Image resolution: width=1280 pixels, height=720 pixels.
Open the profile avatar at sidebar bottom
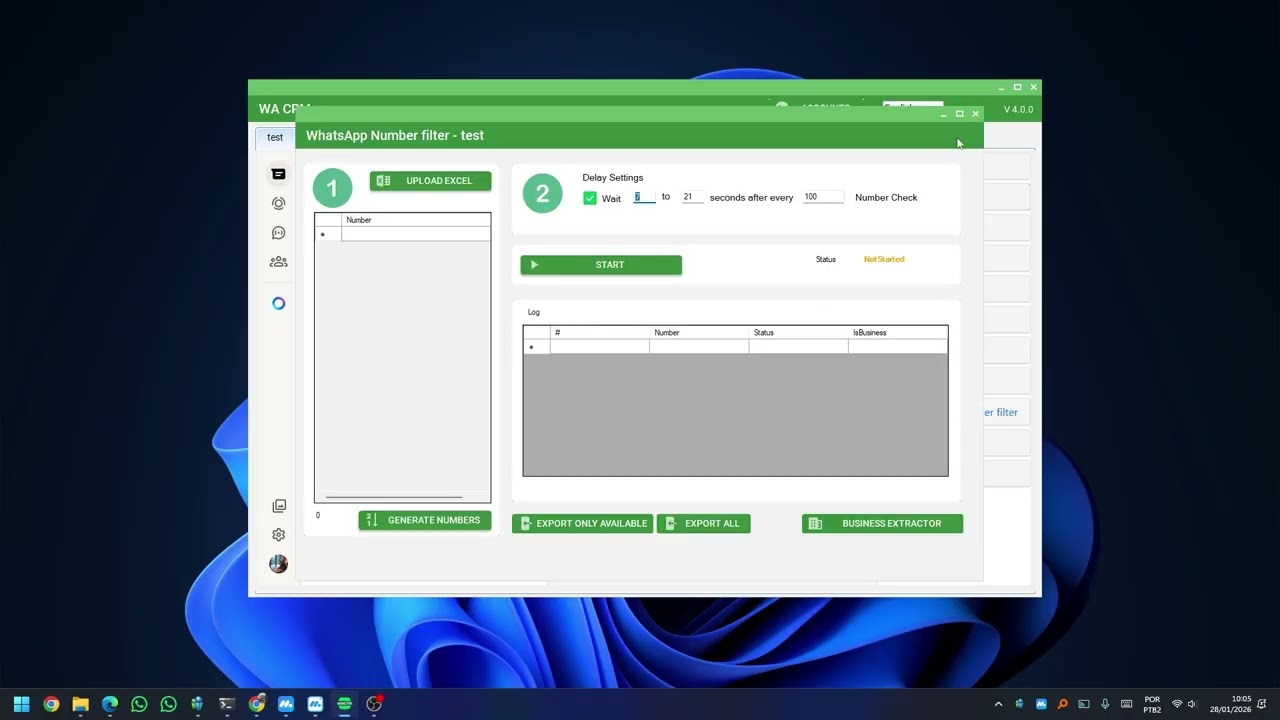278,564
